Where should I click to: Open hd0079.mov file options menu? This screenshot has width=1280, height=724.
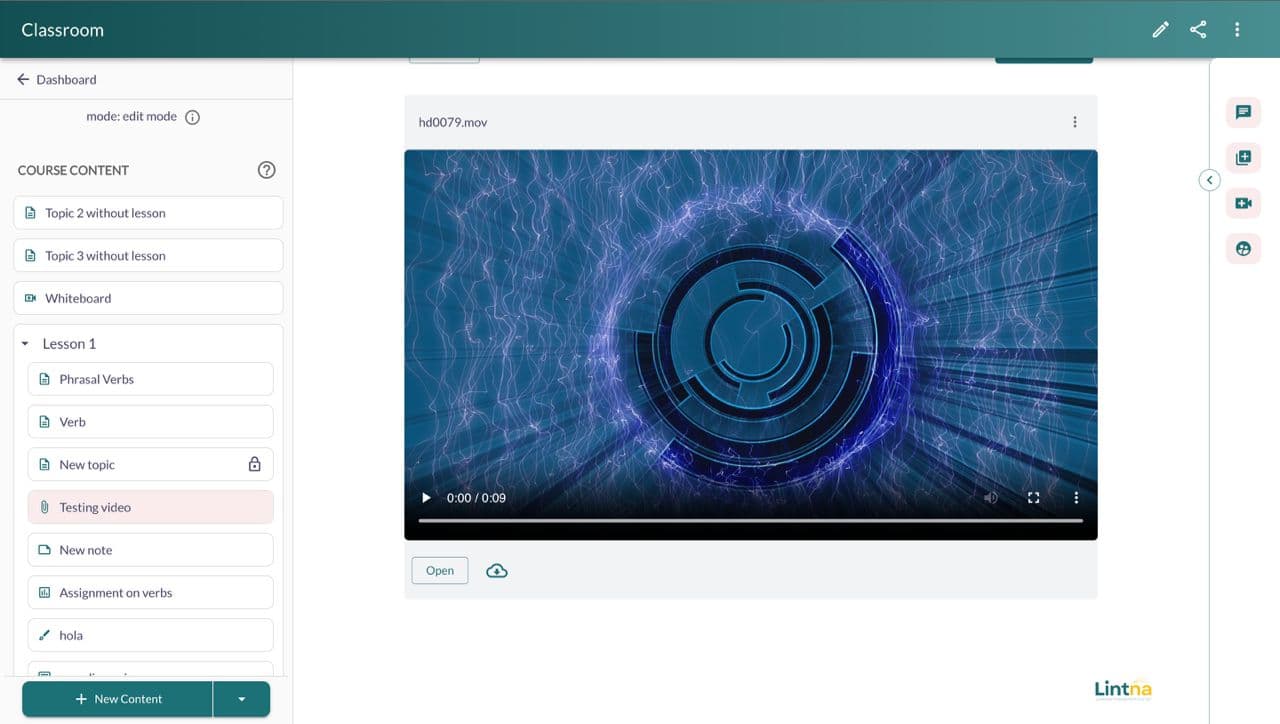point(1075,122)
